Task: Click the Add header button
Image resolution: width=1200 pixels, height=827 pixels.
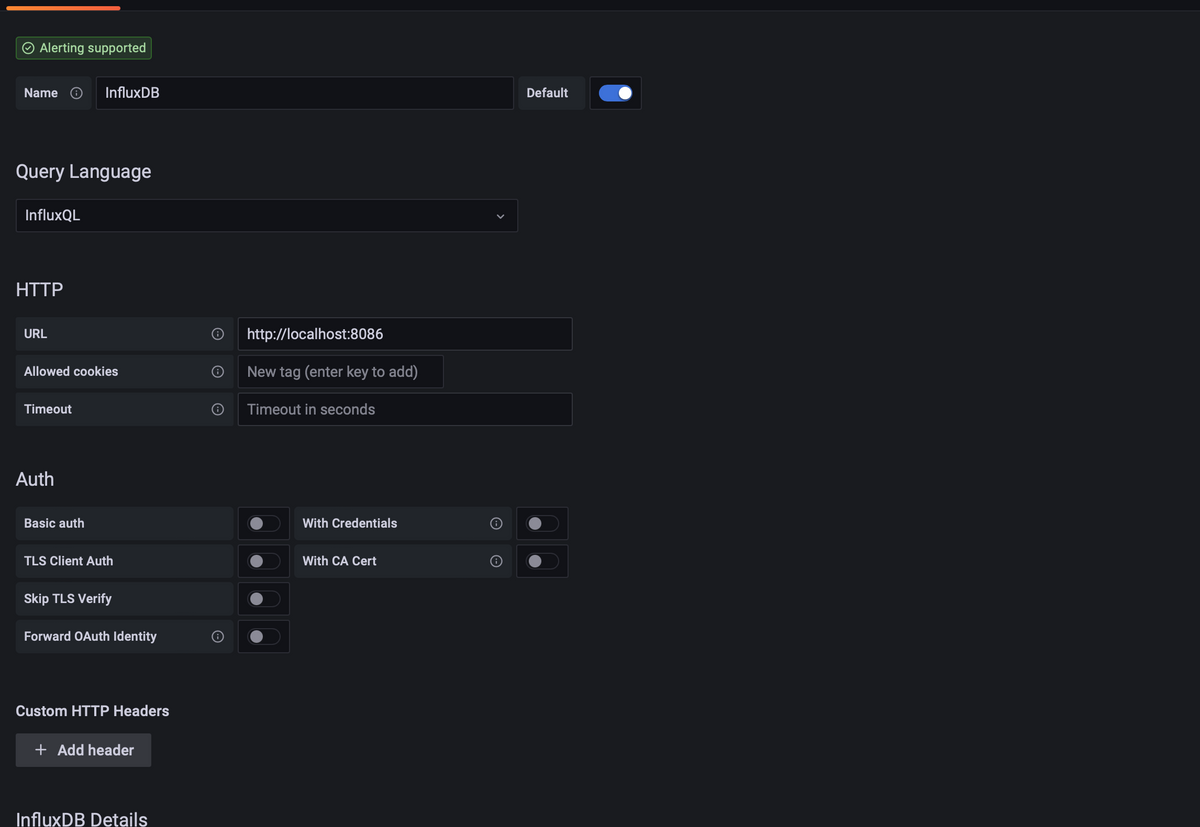Action: click(83, 750)
